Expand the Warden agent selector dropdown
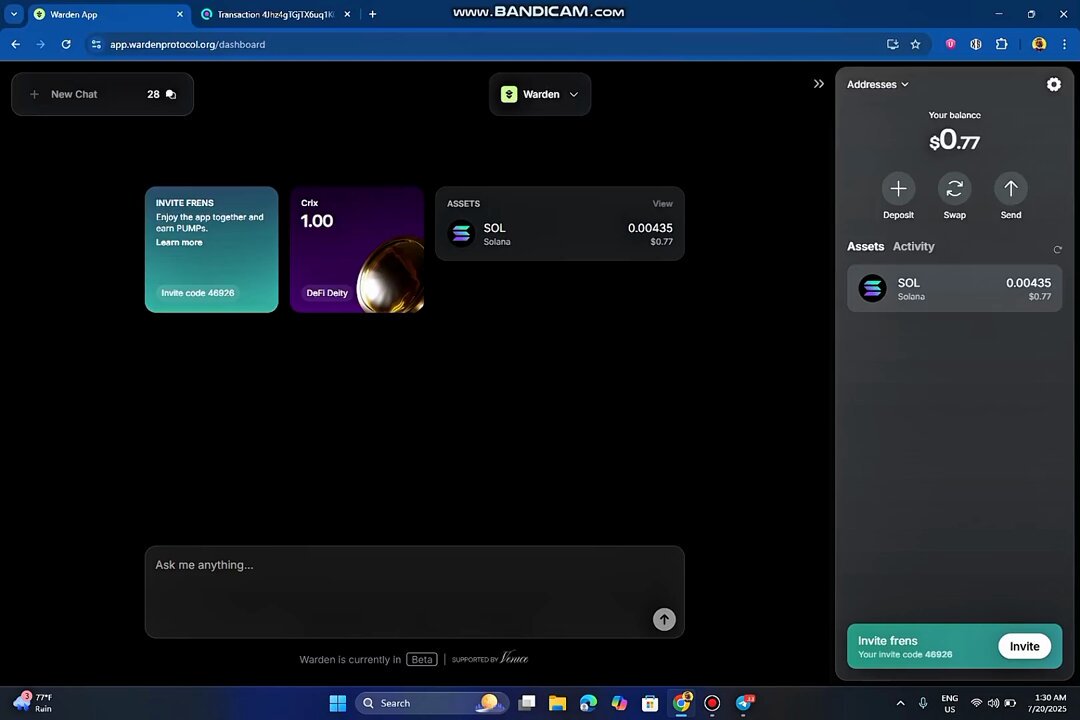 tap(540, 94)
